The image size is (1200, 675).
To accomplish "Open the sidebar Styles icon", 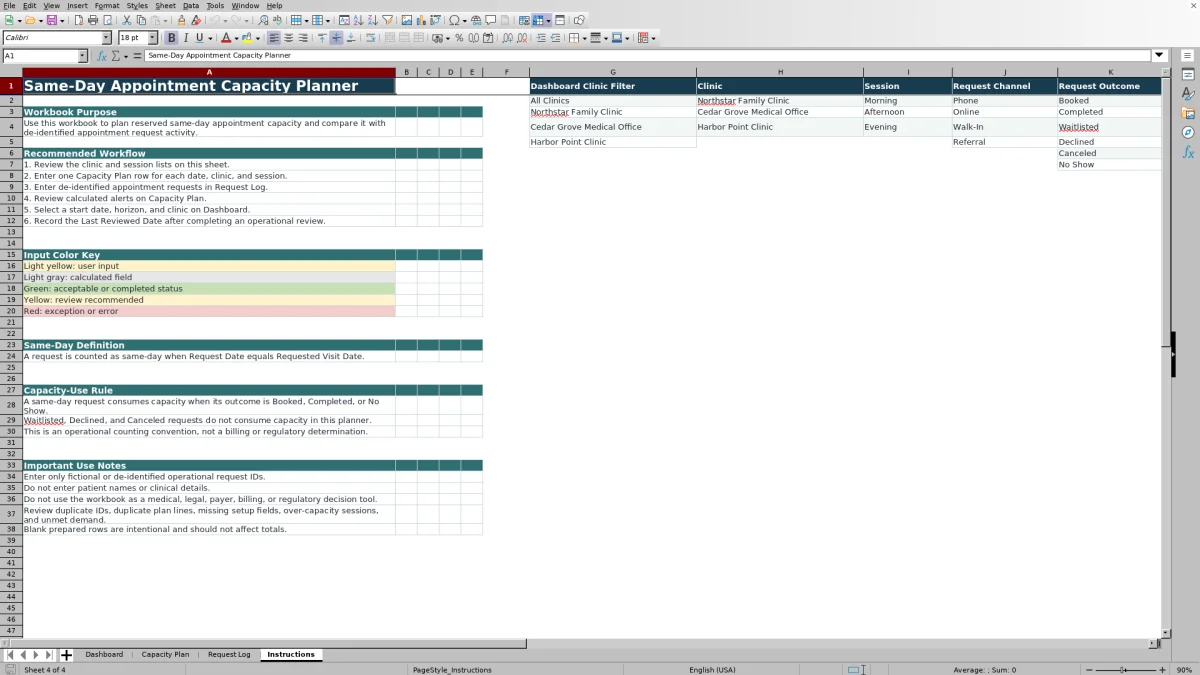I will click(x=1188, y=94).
